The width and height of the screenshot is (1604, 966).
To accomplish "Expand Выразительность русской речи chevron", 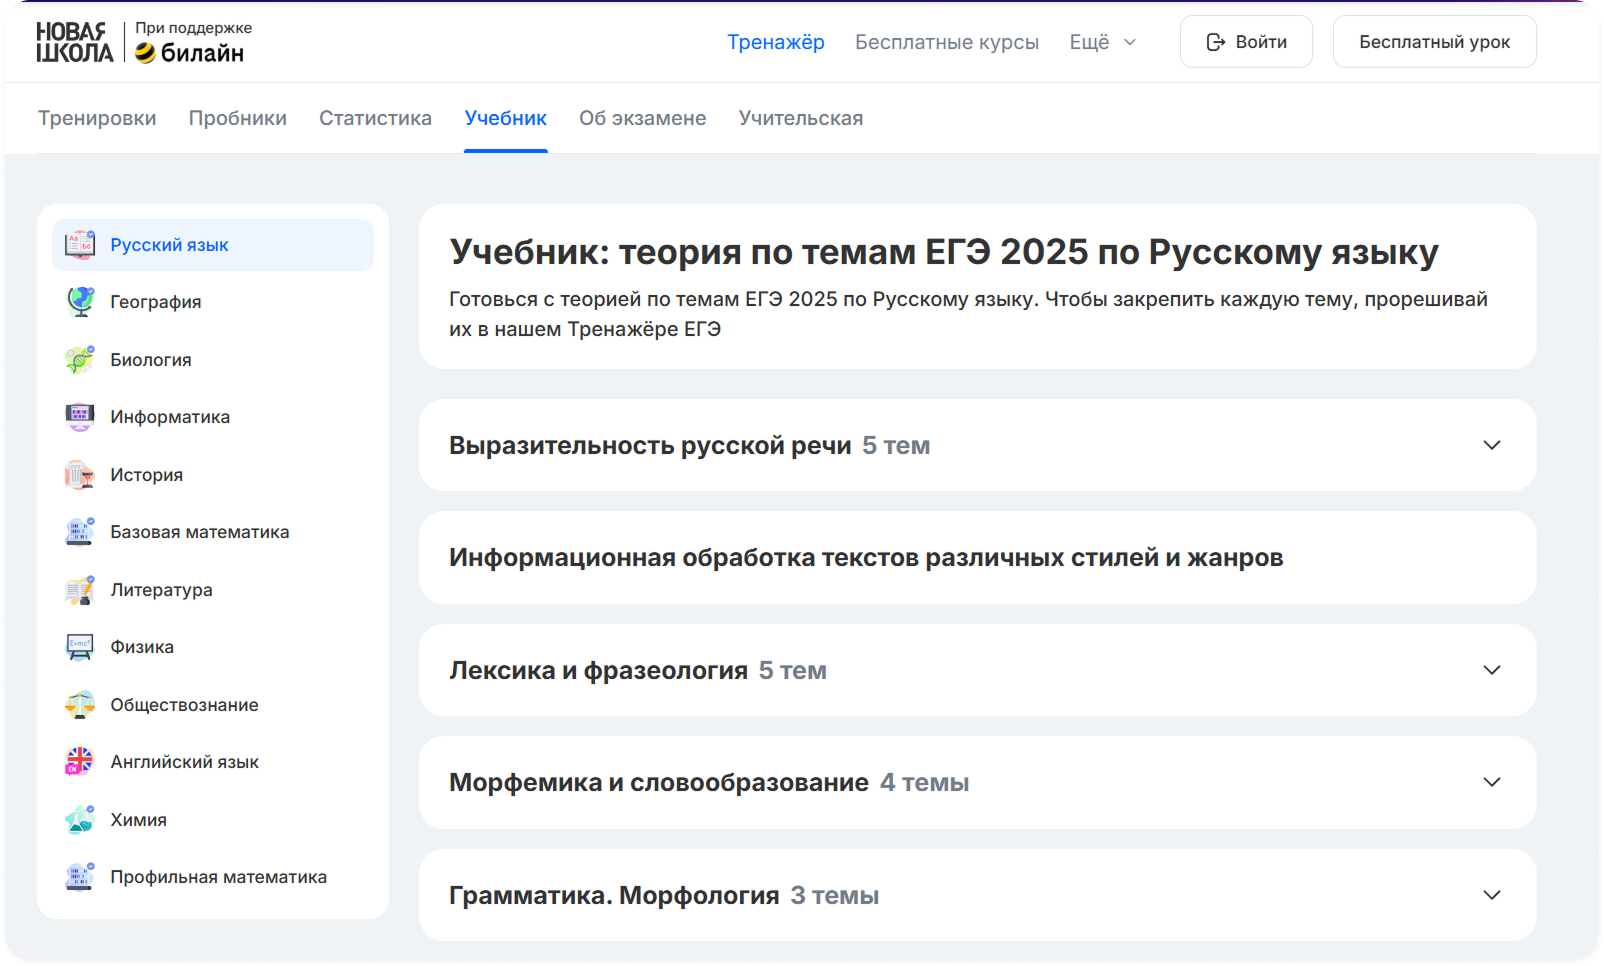I will tap(1492, 445).
